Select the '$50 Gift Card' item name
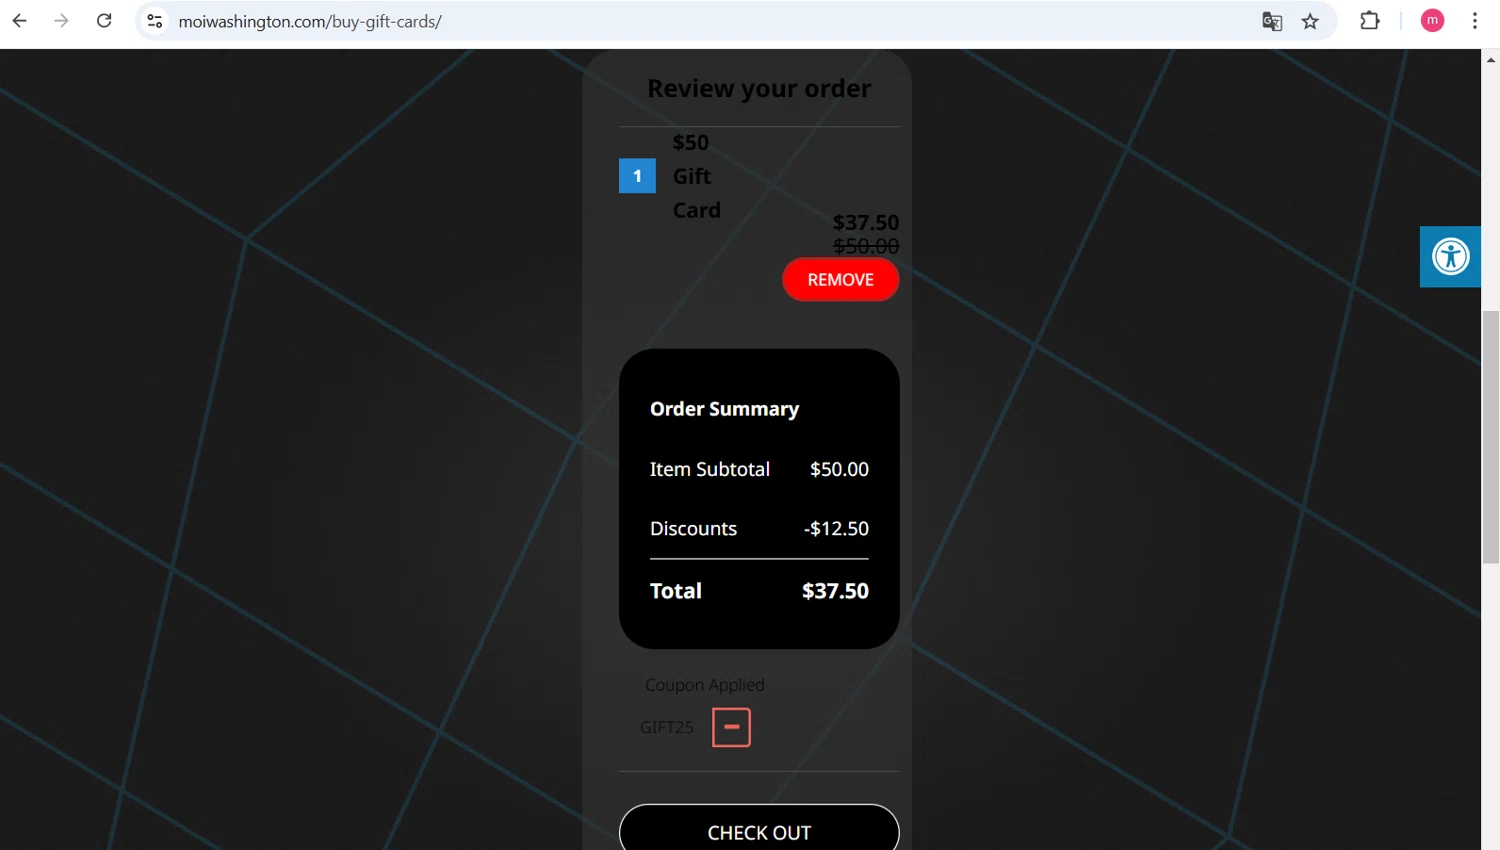Viewport: 1500px width, 850px height. [697, 176]
